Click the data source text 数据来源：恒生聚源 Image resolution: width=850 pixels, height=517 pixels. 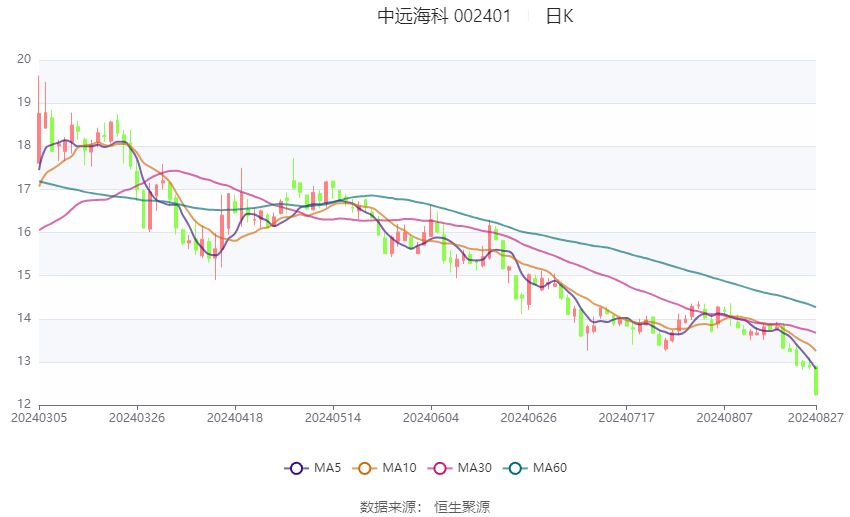click(425, 507)
